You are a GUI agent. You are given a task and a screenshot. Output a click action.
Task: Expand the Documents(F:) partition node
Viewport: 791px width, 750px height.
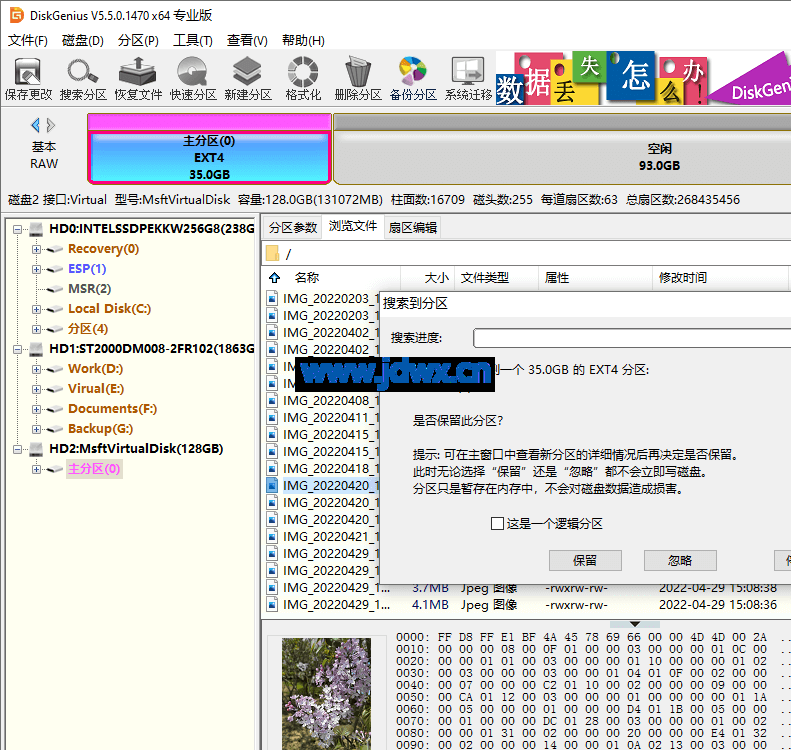(36, 409)
